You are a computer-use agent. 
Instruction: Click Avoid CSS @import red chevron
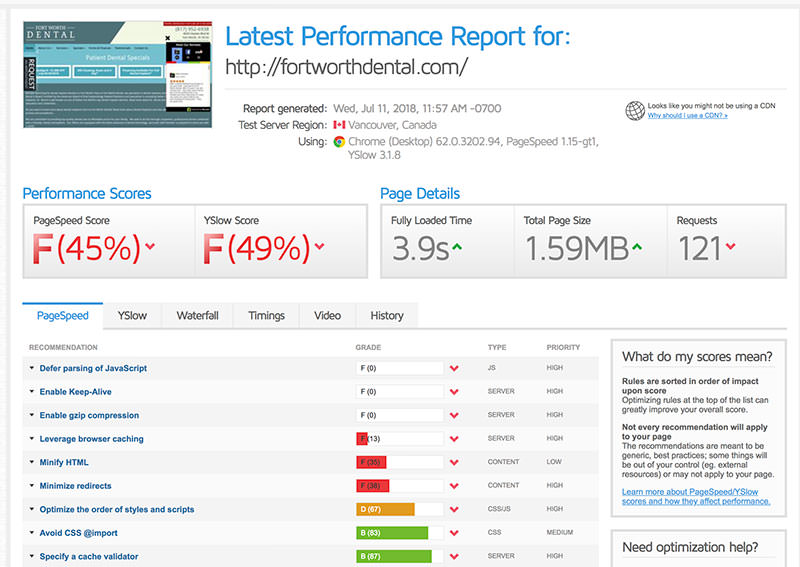coord(454,532)
